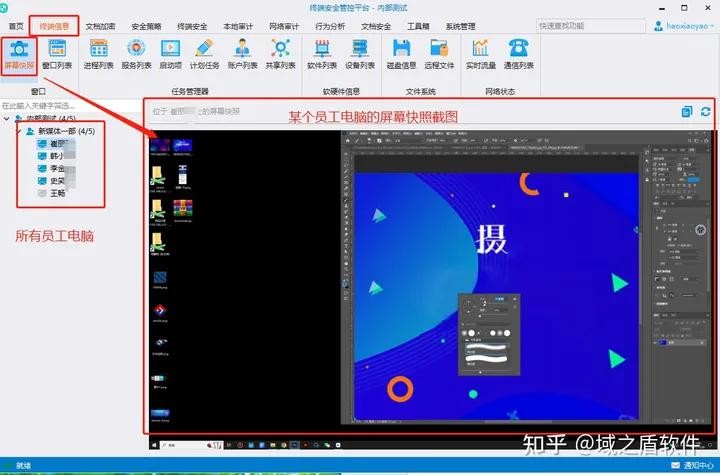This screenshot has height=475, width=720.
Task: Open 启动项 startup items
Action: pyautogui.click(x=170, y=52)
